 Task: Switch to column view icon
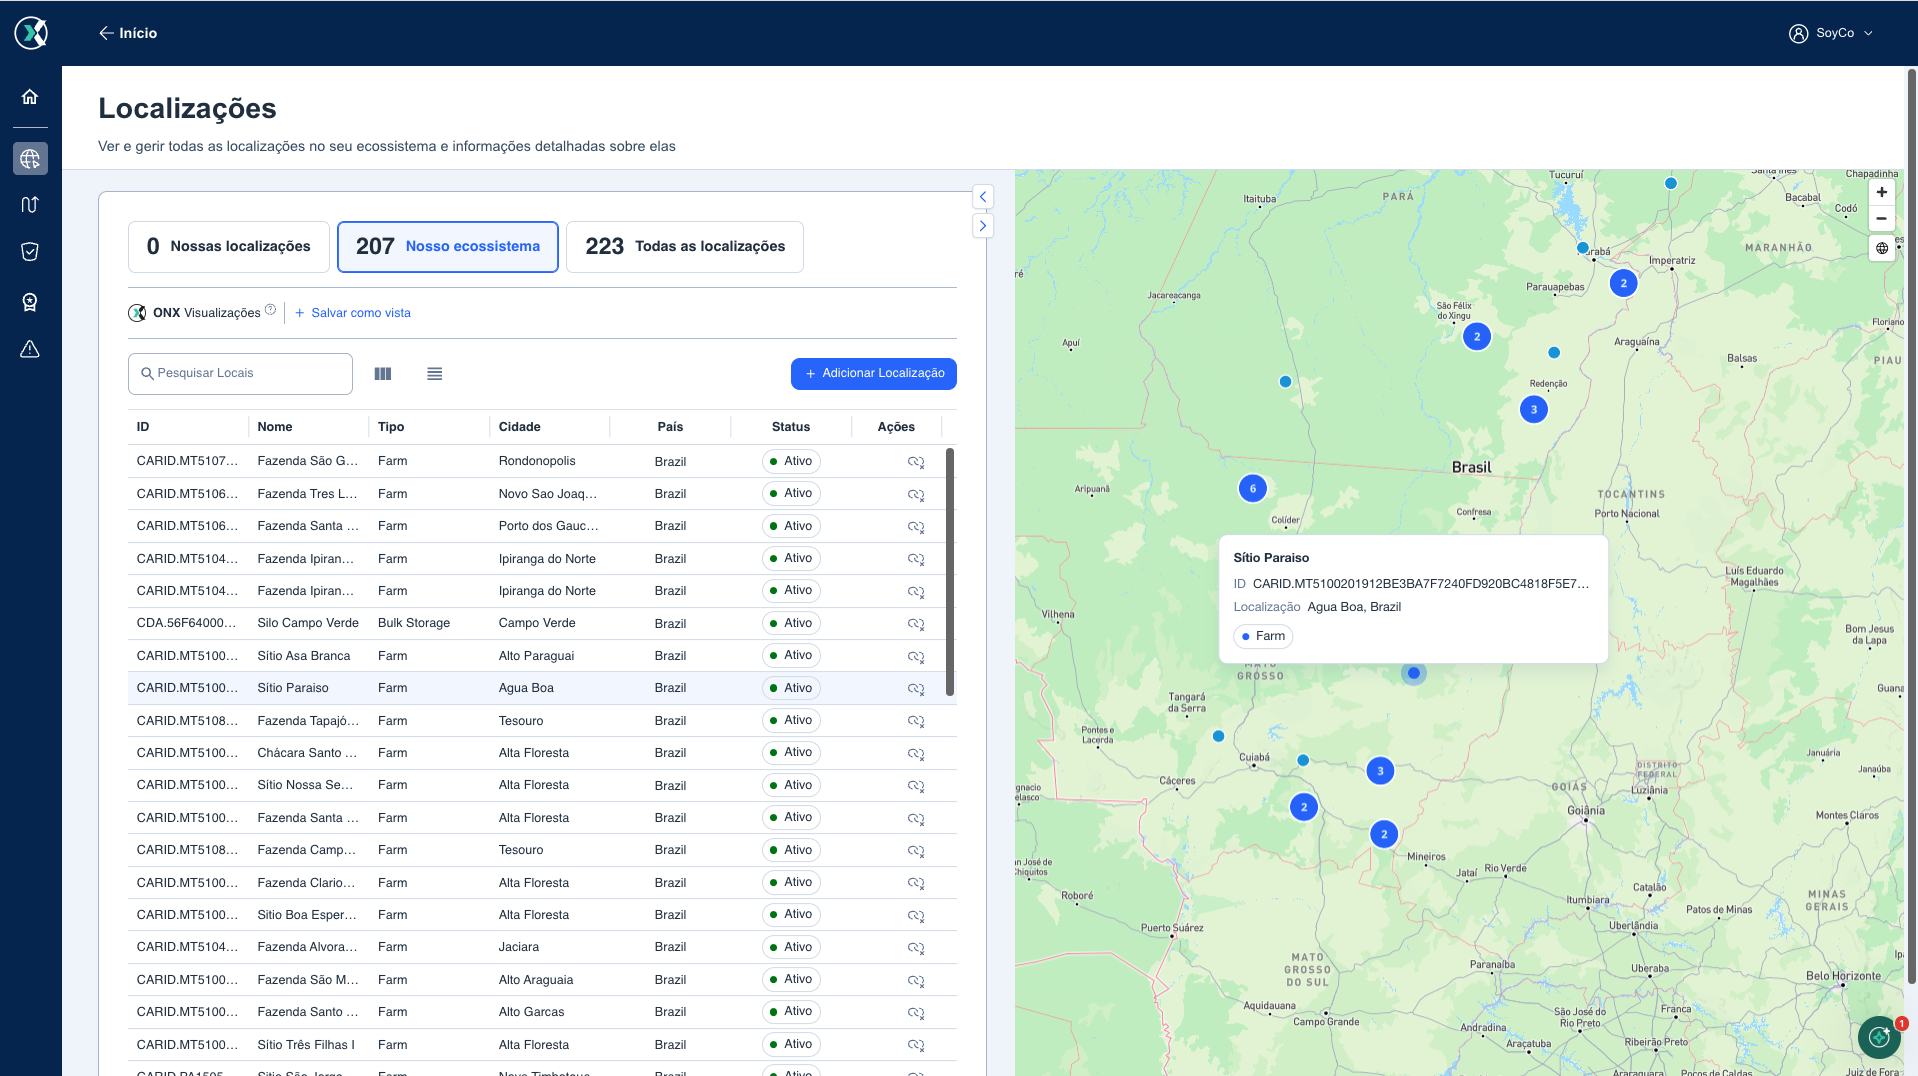[383, 374]
